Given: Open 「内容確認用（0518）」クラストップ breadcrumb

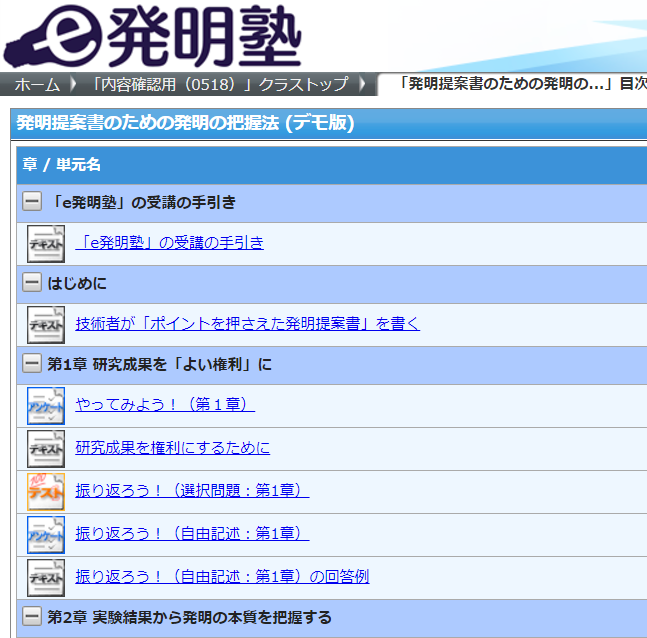Looking at the screenshot, I should point(219,84).
